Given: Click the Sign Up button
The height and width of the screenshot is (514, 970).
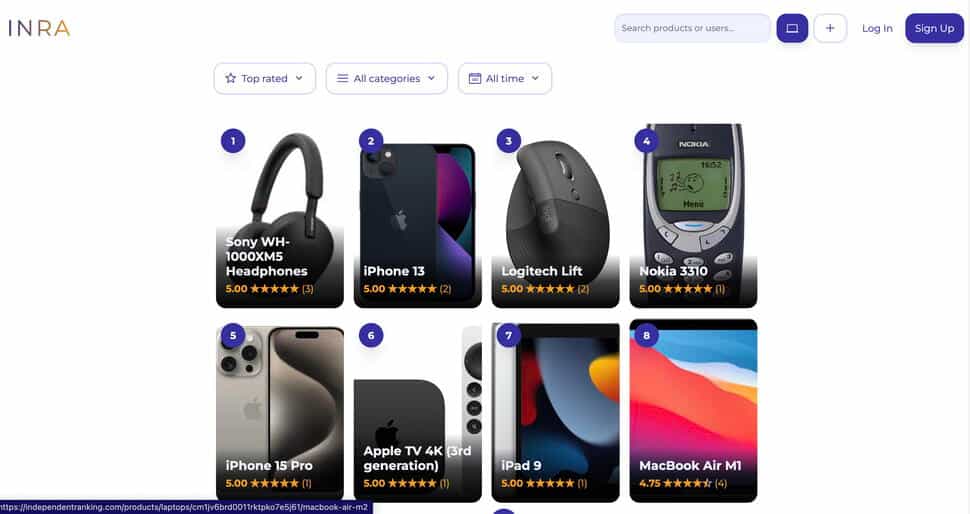Looking at the screenshot, I should (x=934, y=28).
